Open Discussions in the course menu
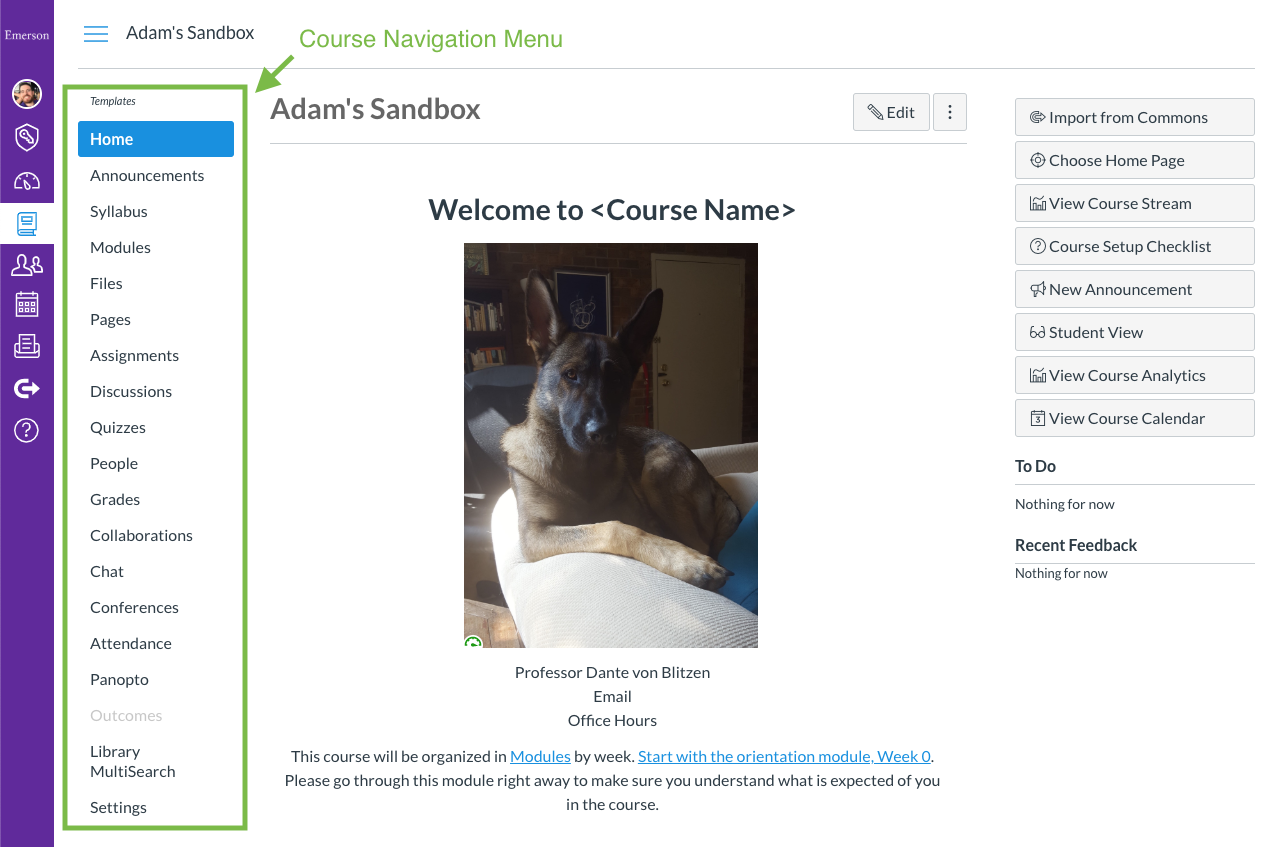This screenshot has width=1271, height=847. 131,391
